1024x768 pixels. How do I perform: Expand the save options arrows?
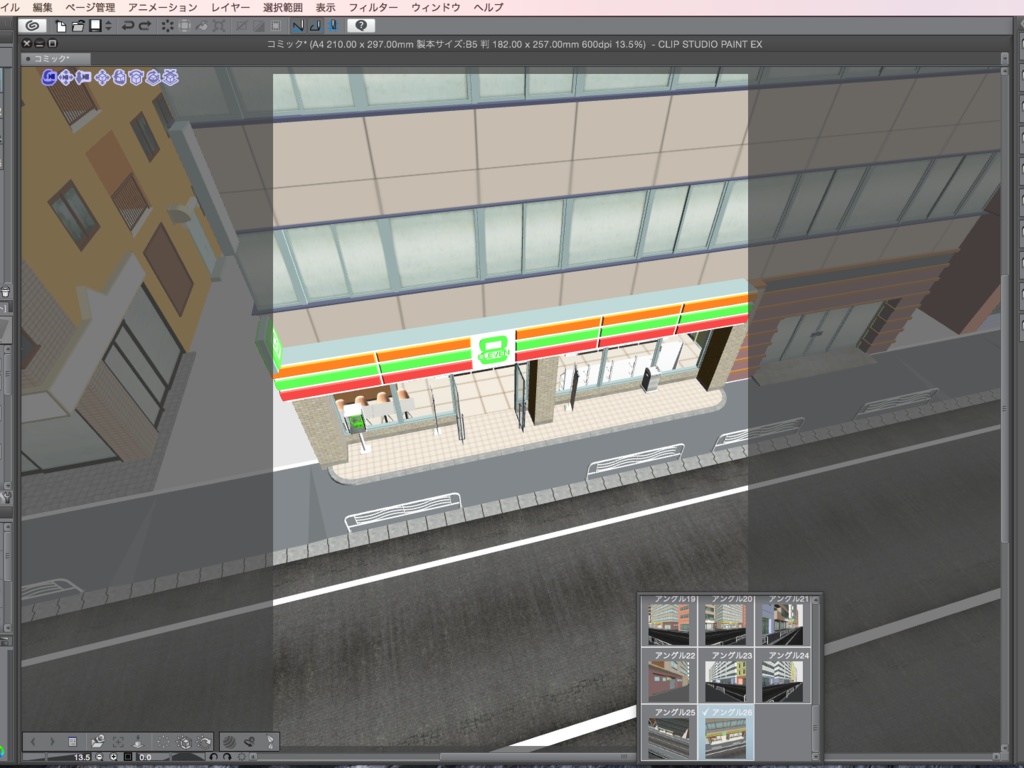(107, 25)
